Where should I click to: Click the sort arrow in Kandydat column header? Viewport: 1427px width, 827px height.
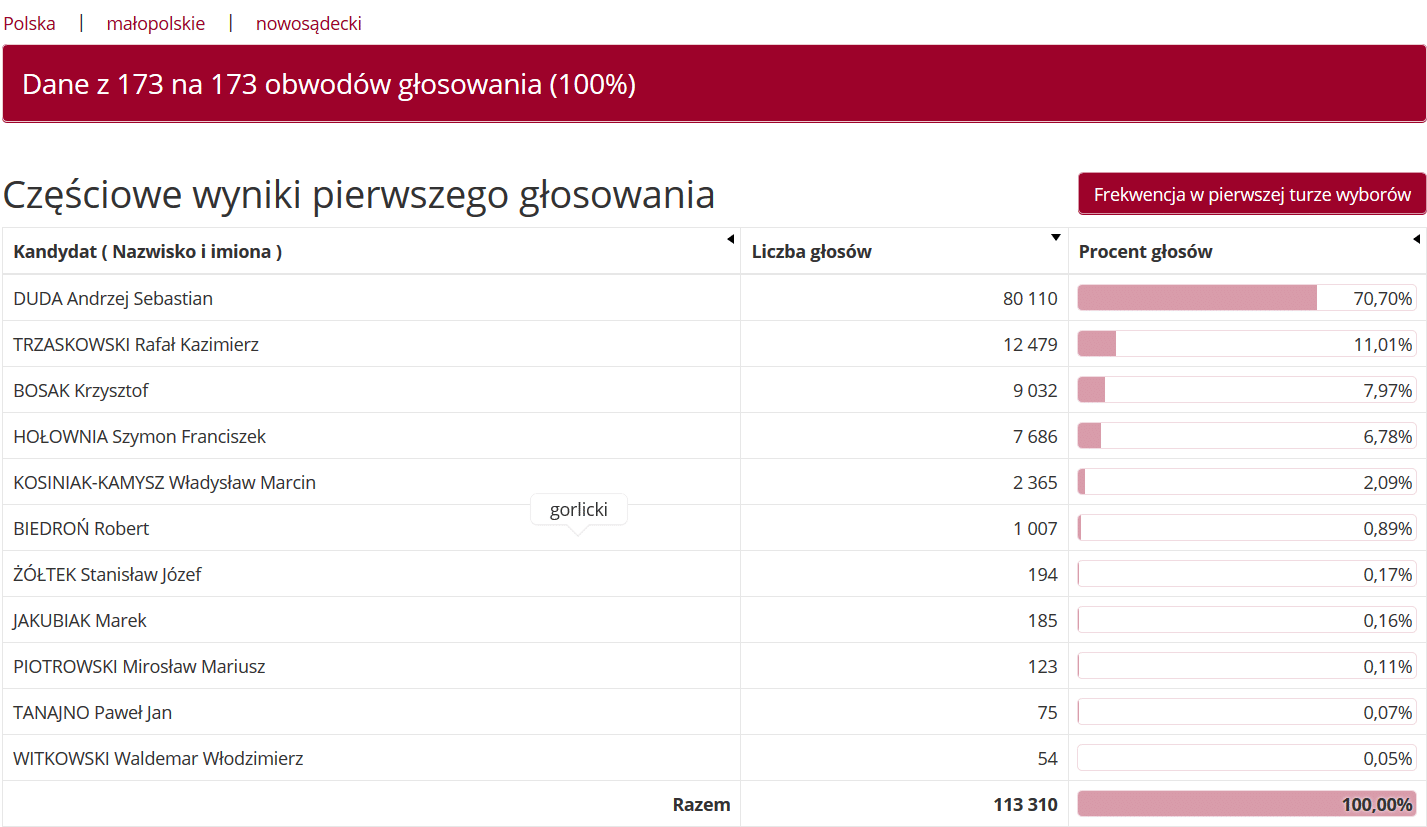tap(730, 238)
